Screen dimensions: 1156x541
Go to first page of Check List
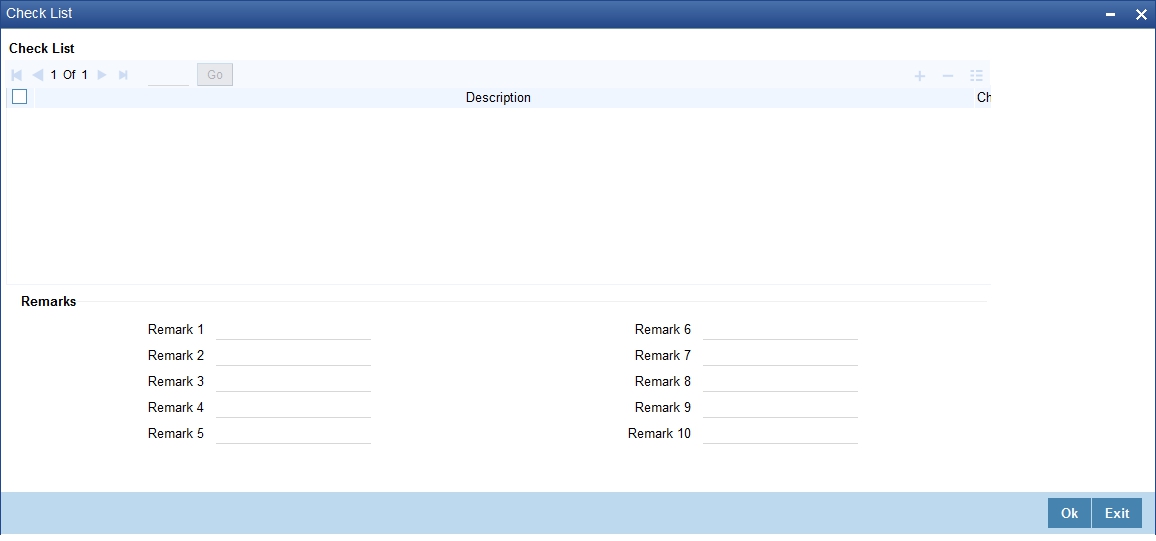click(x=17, y=74)
